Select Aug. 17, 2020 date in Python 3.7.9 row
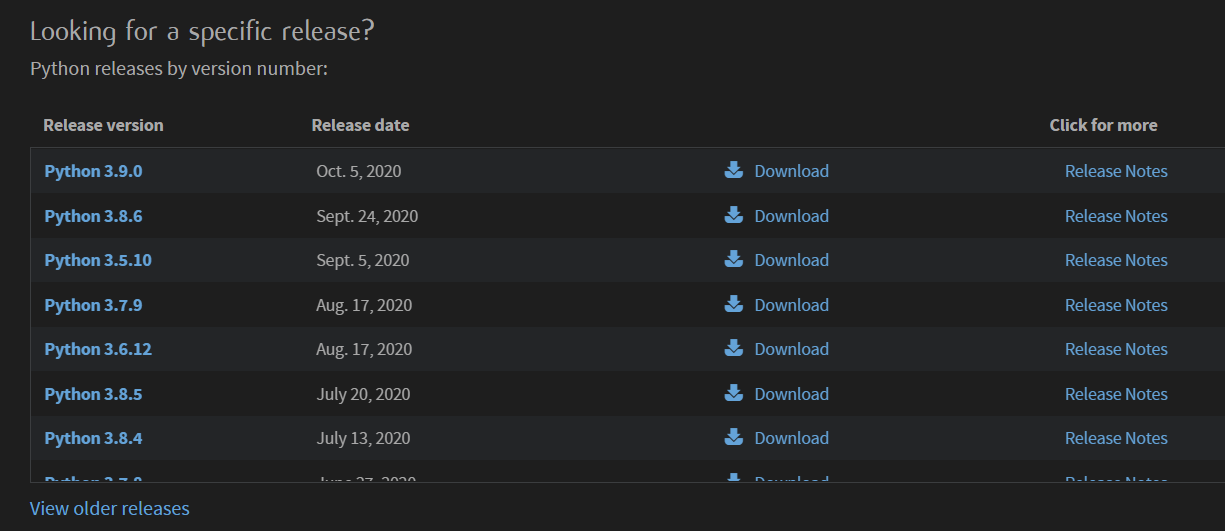This screenshot has height=531, width=1225. pos(364,305)
